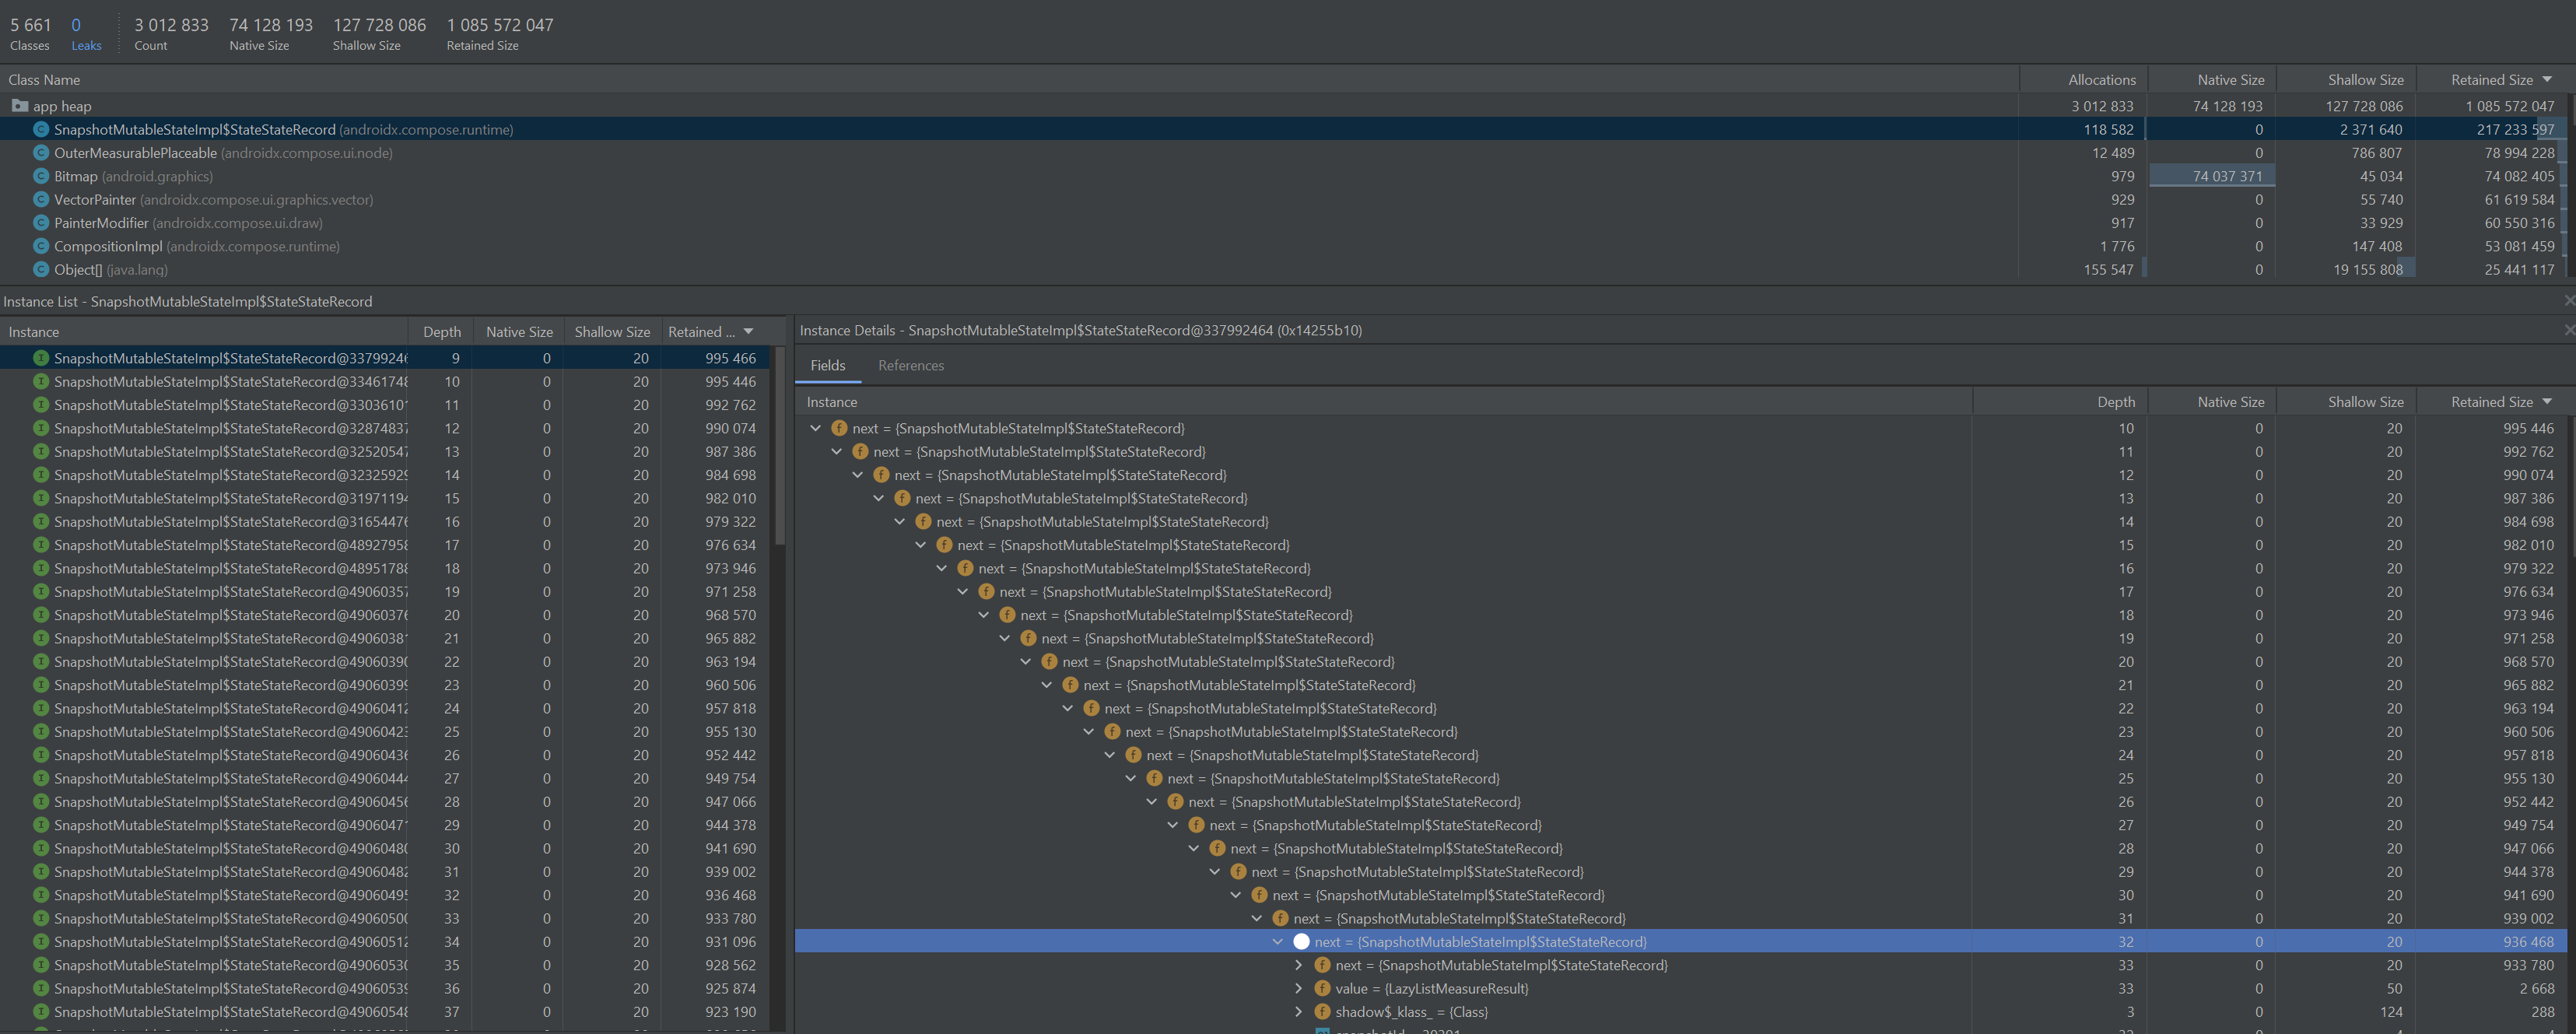Click the VectorPainter class icon
Screen dimensions: 2576x1034
41,199
